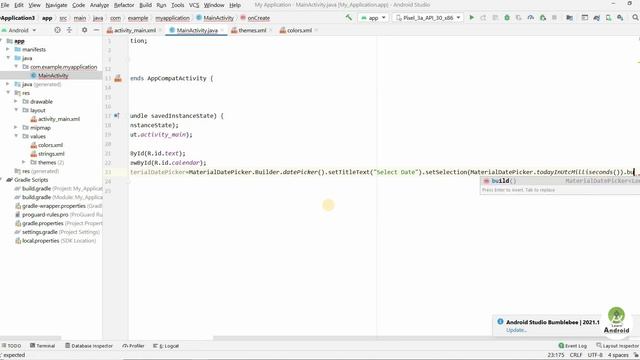640x360 pixels.
Task: Close the MainActivity.java tab
Action: coord(222,30)
